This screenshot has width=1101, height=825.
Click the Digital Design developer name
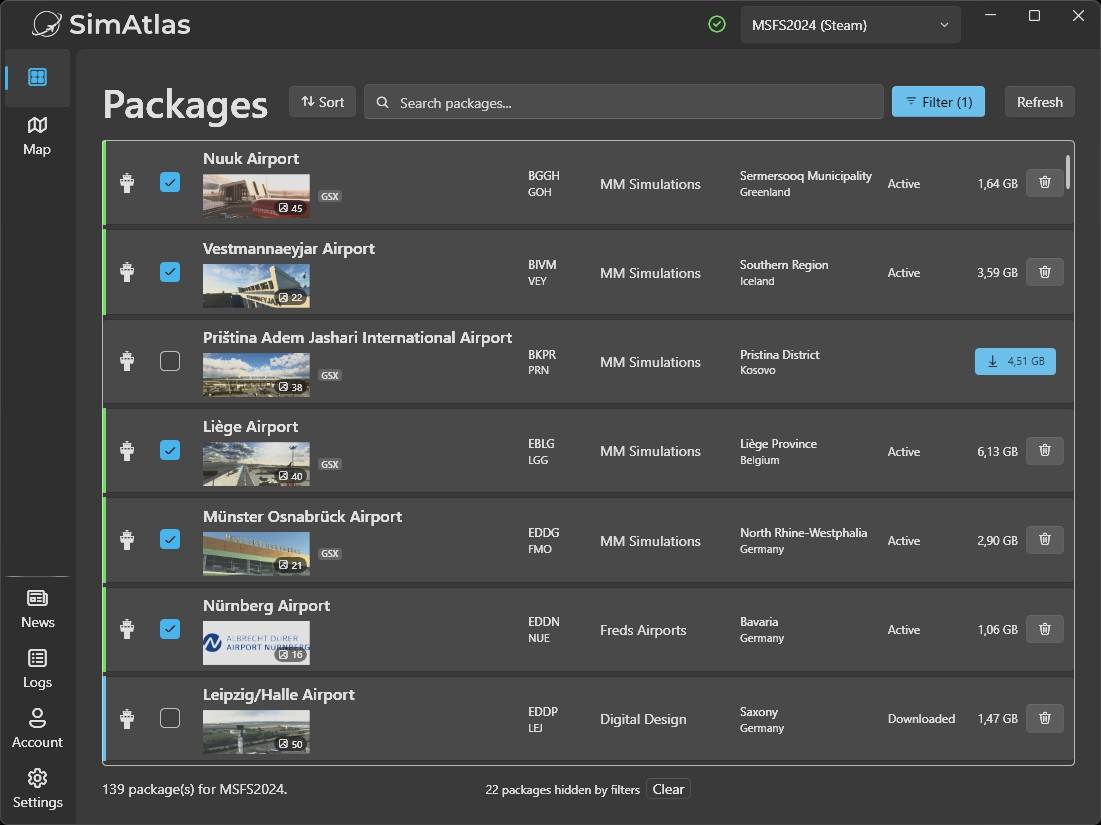click(642, 719)
